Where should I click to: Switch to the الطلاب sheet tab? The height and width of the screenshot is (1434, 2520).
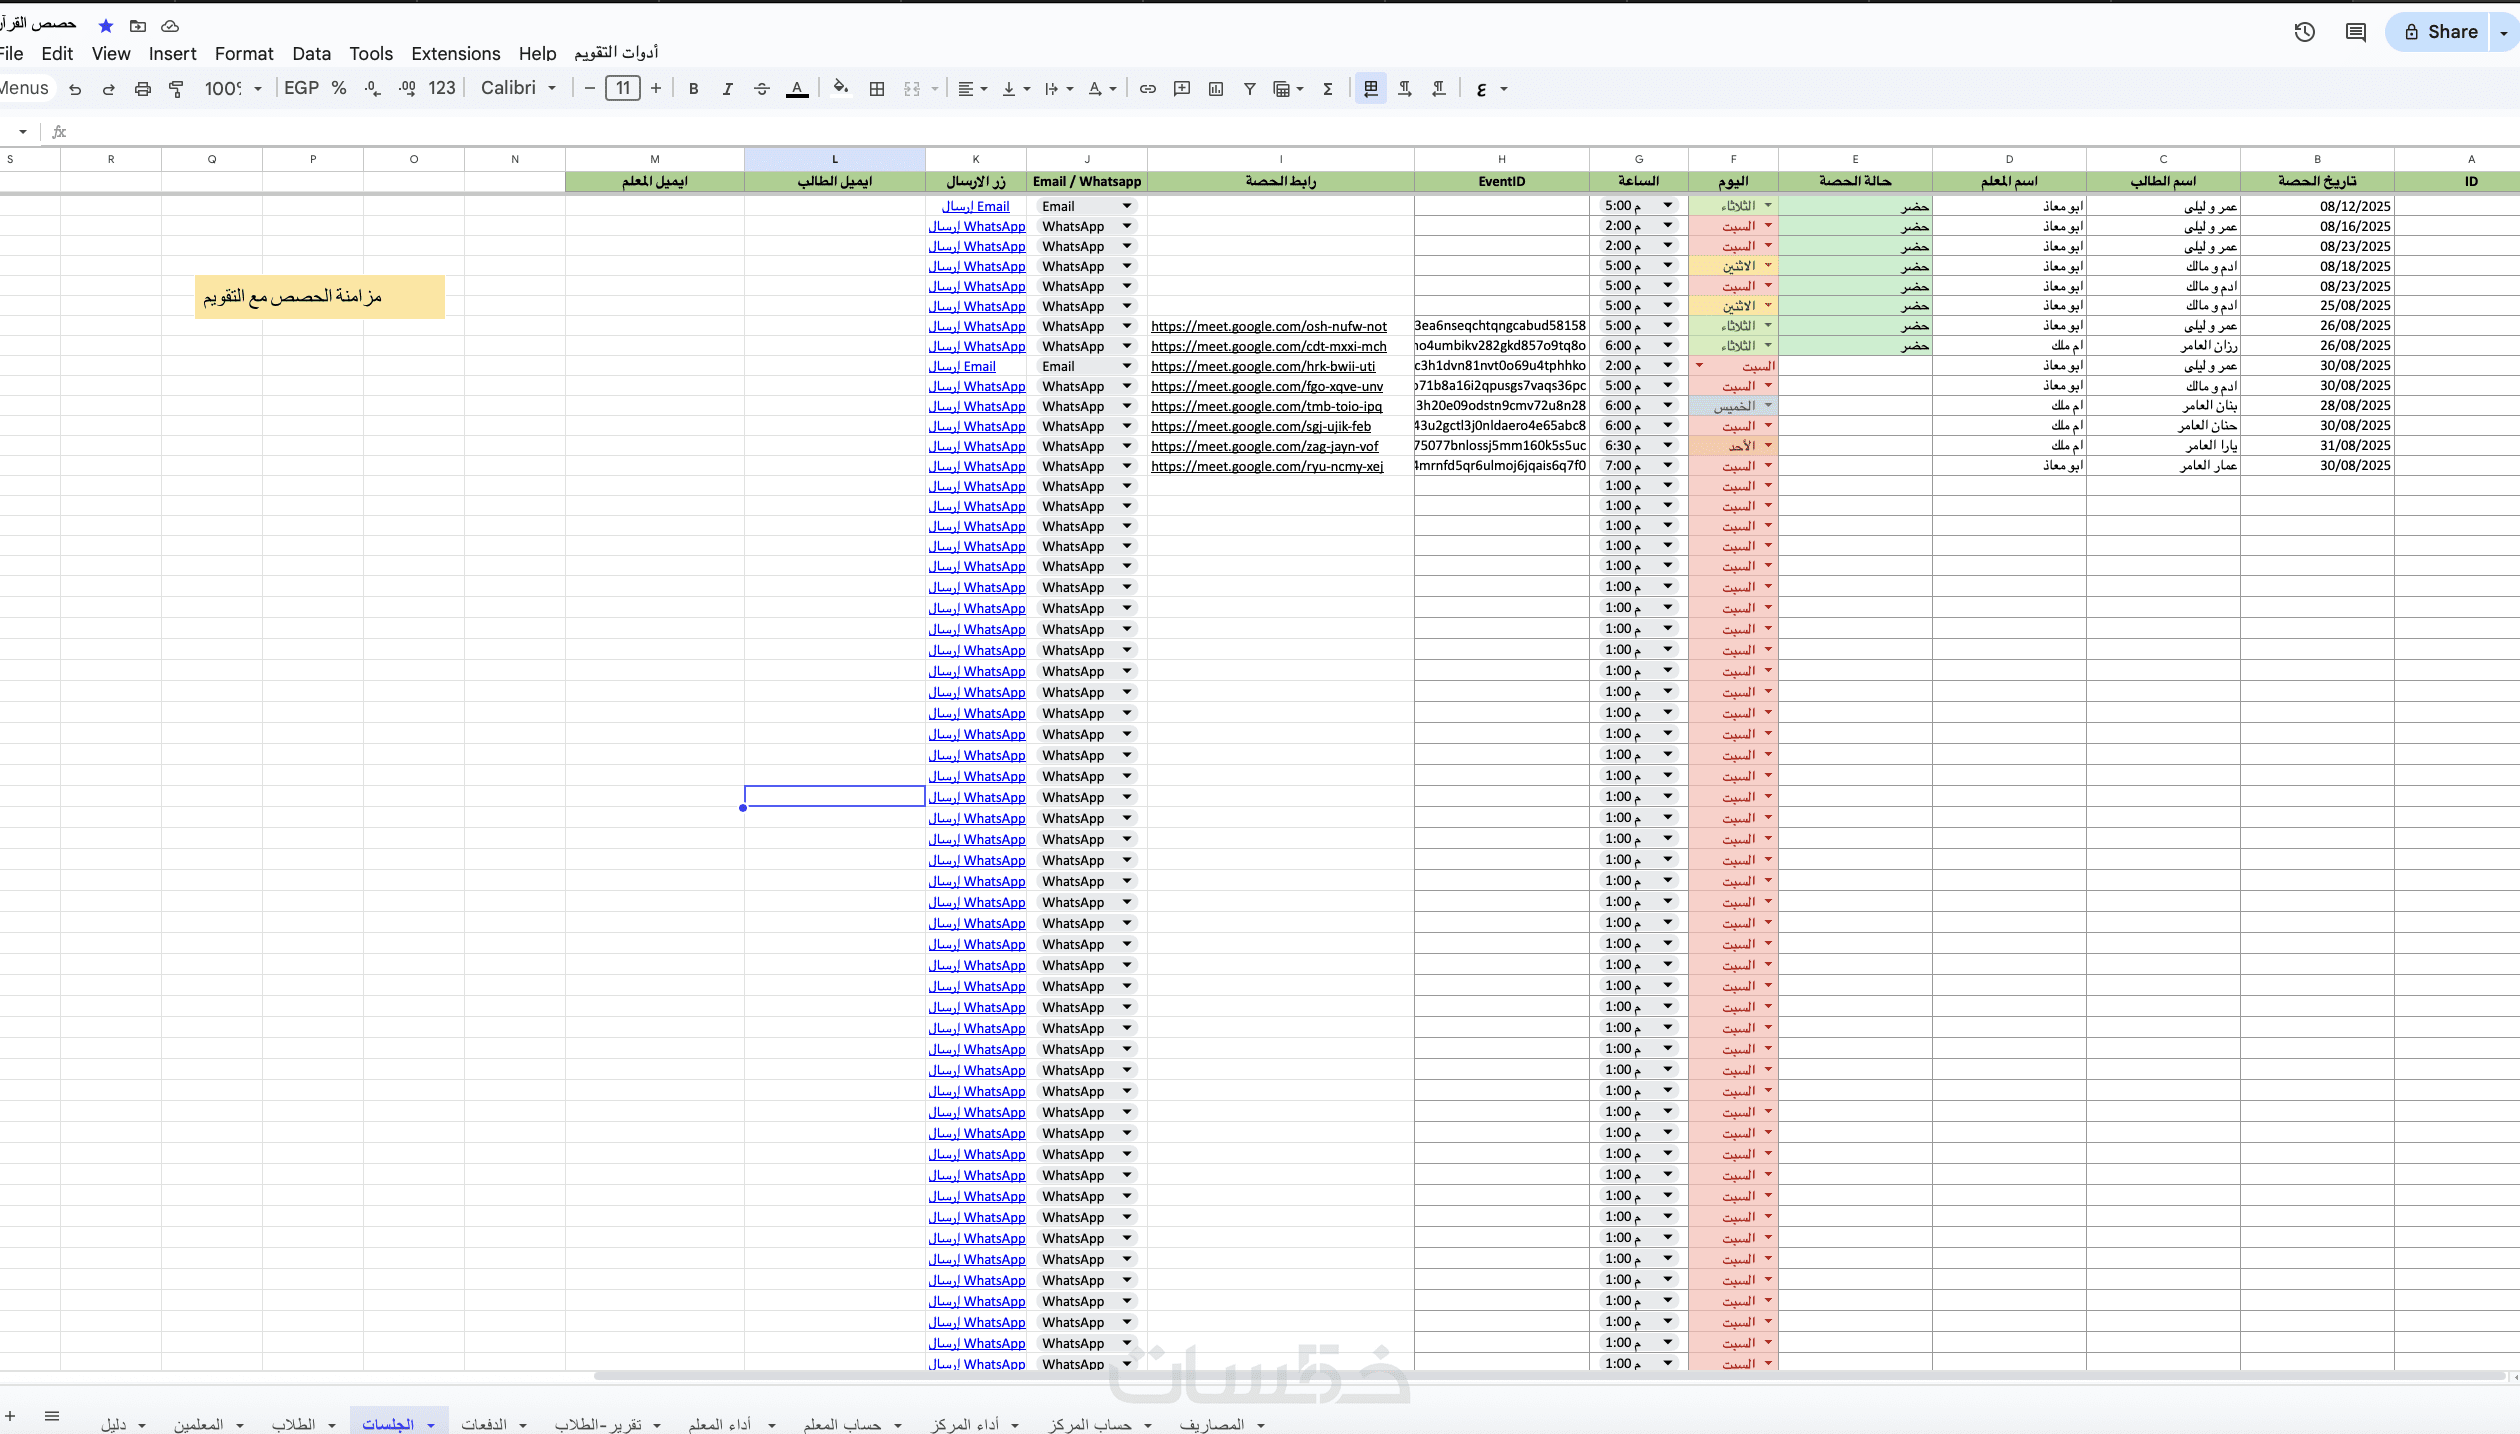(293, 1424)
